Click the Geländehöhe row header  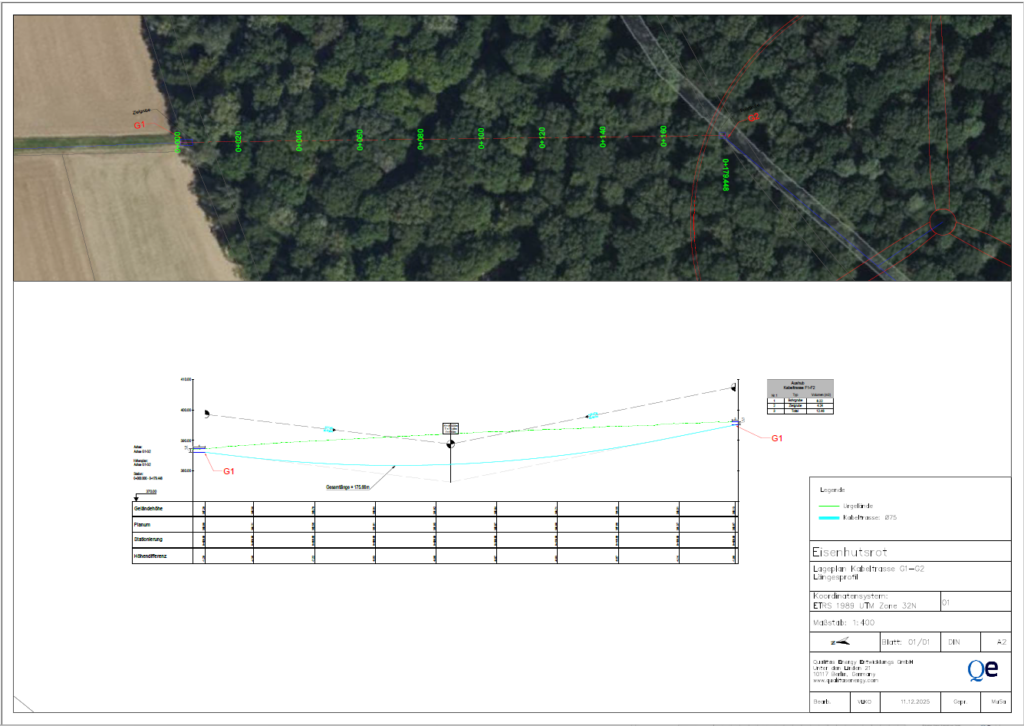(148, 509)
